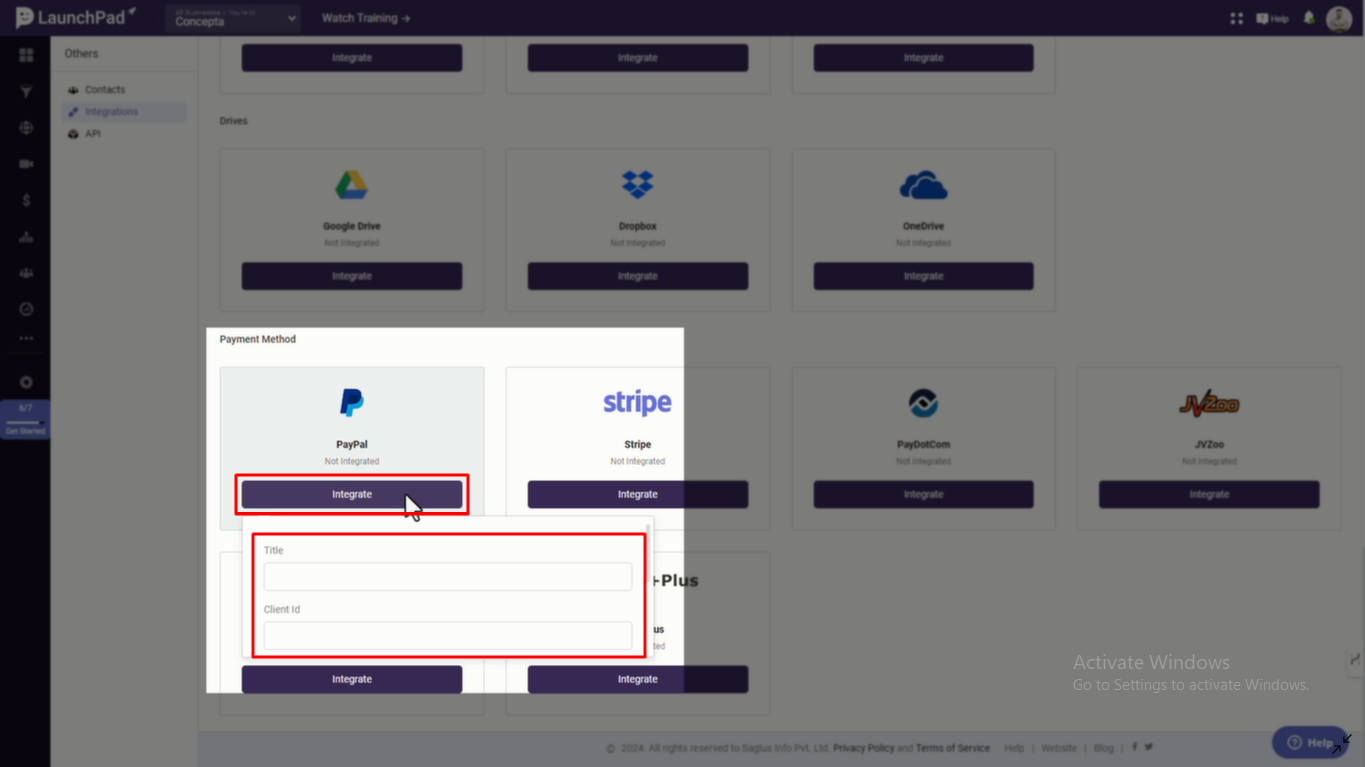Click the Dropbox card title
Screen dimensions: 1365x767
pos(638,226)
